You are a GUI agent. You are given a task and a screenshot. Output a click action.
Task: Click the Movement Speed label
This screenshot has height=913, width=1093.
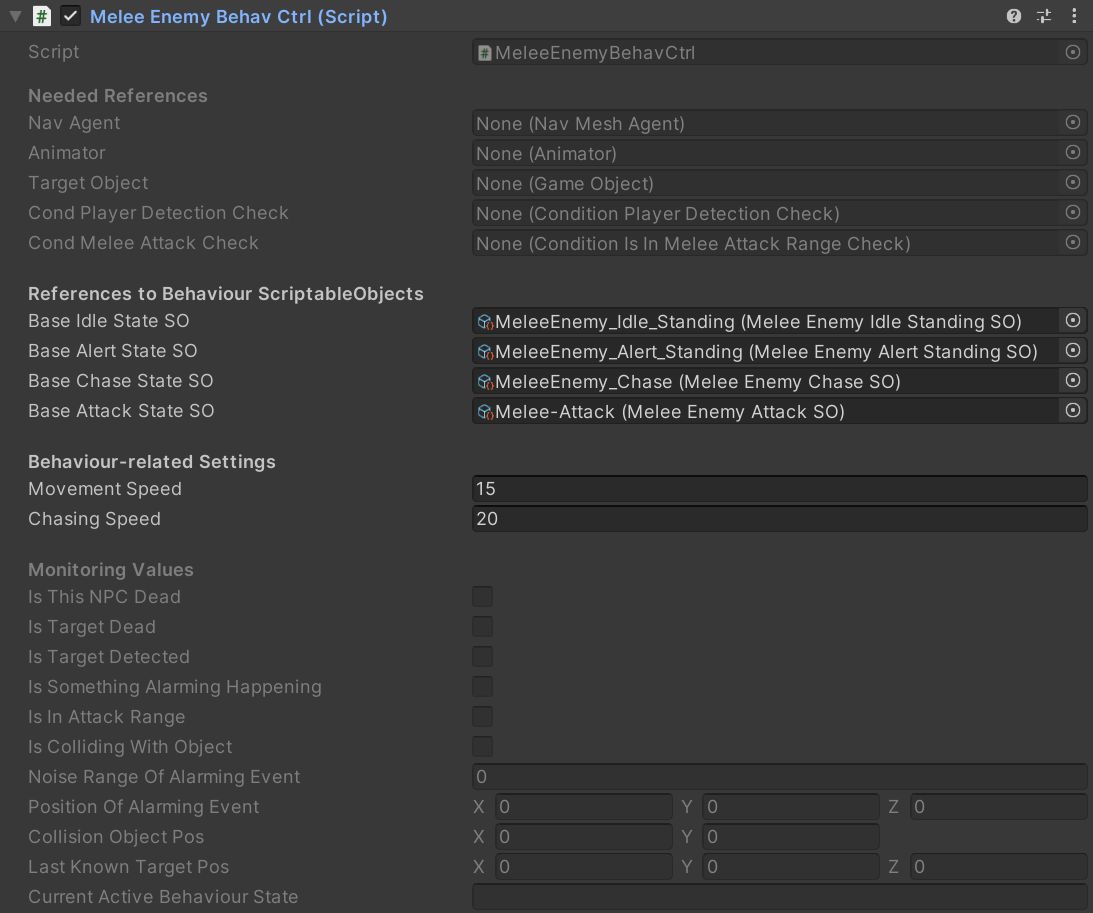click(105, 489)
